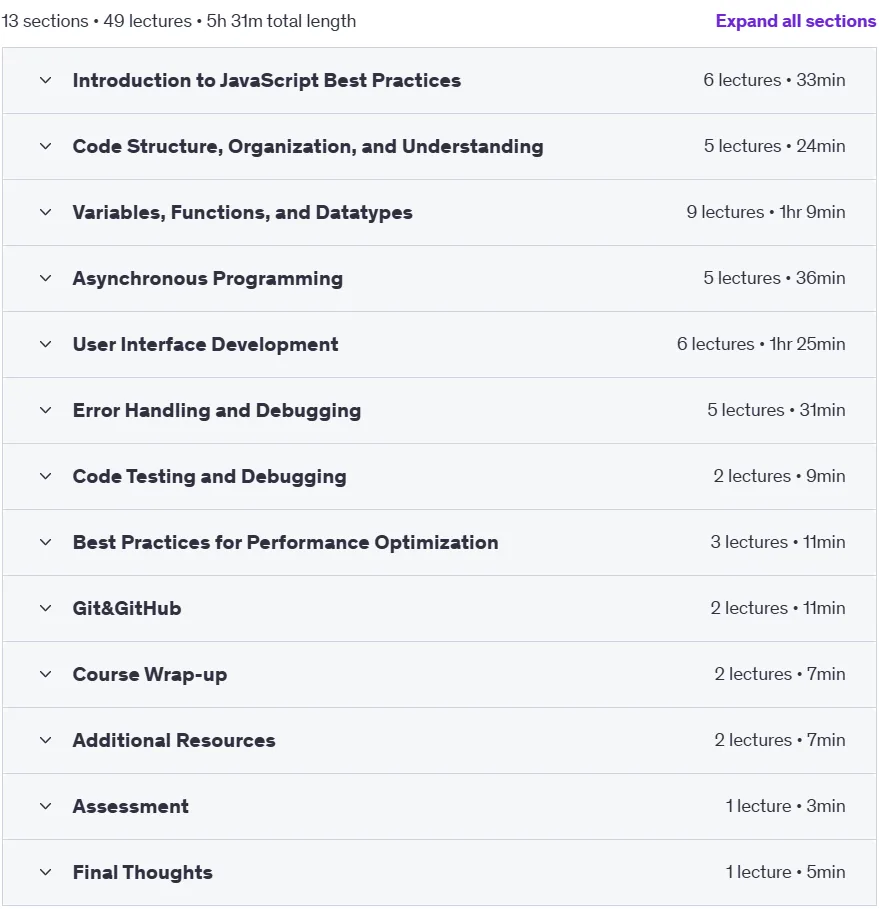The image size is (879, 909).
Task: Expand Best Practices for Performance Optimization chevron
Action: (45, 543)
